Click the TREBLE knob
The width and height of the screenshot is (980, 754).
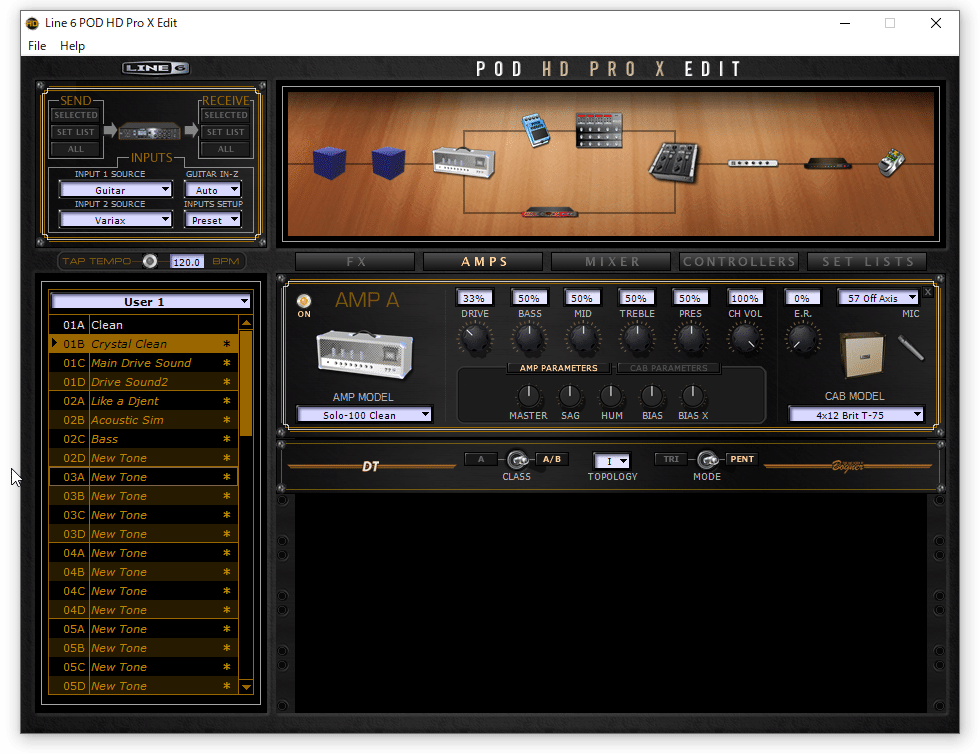pyautogui.click(x=636, y=339)
